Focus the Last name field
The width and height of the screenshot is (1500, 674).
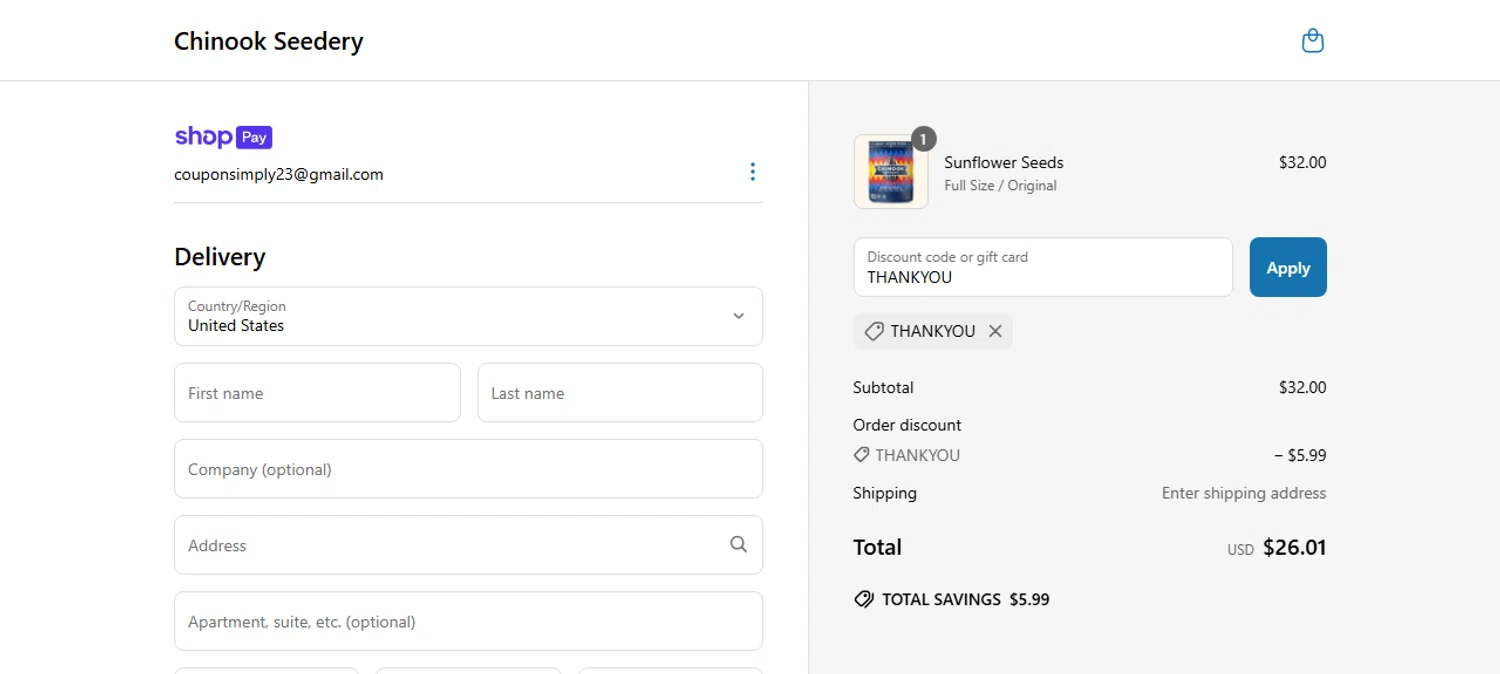620,393
